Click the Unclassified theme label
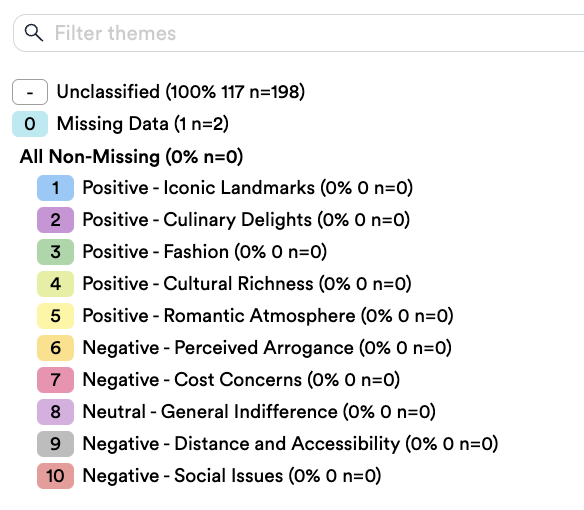 pos(181,92)
